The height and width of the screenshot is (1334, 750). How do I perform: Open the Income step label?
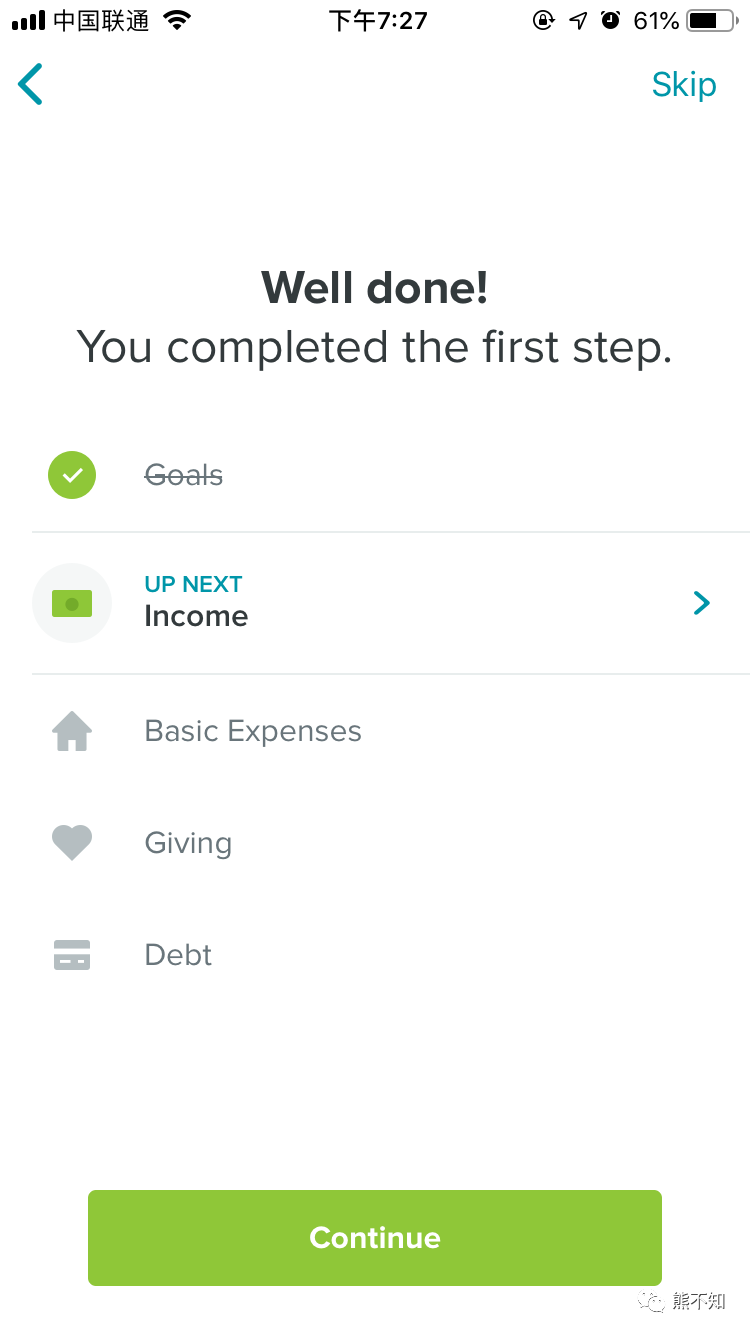click(196, 616)
